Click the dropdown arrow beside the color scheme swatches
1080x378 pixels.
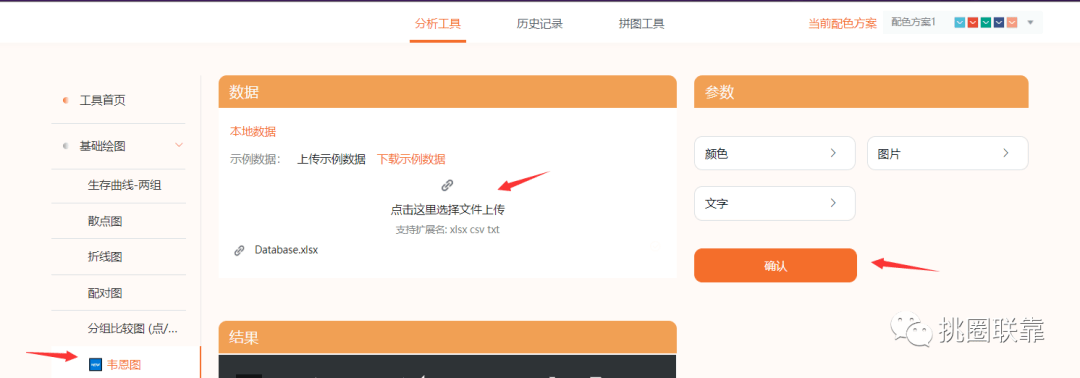click(1030, 23)
